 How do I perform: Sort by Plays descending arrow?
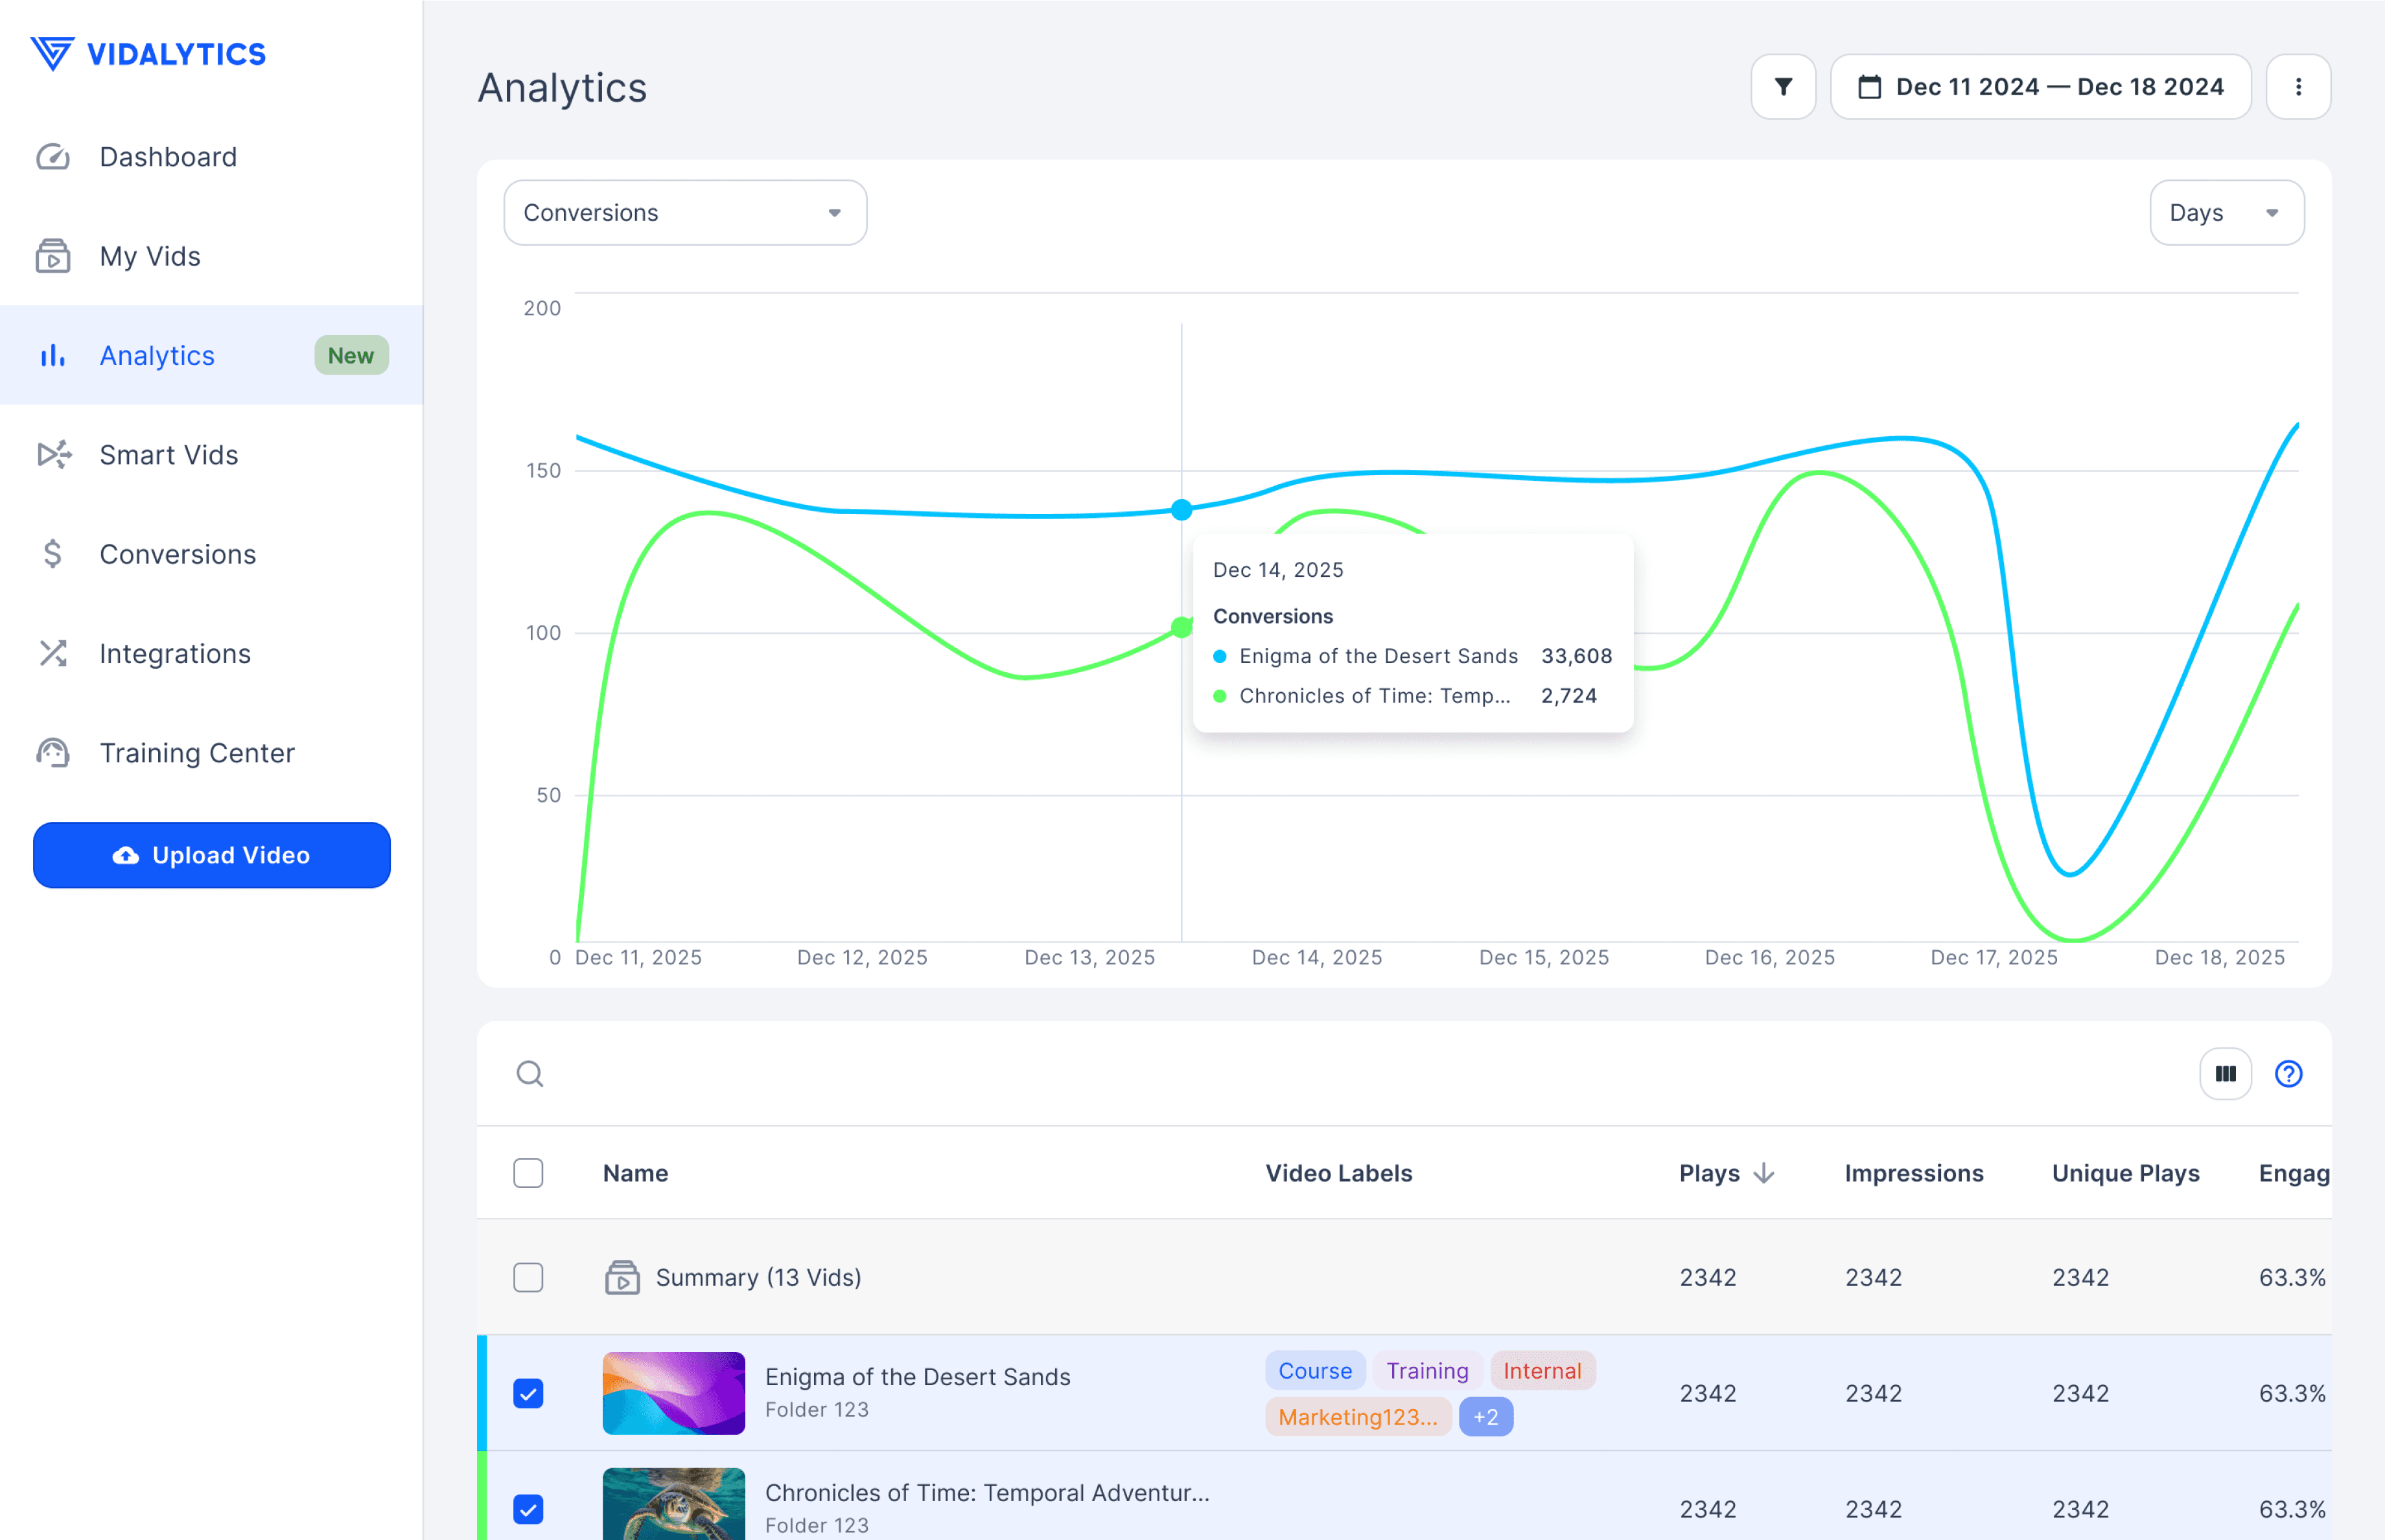click(x=1764, y=1173)
